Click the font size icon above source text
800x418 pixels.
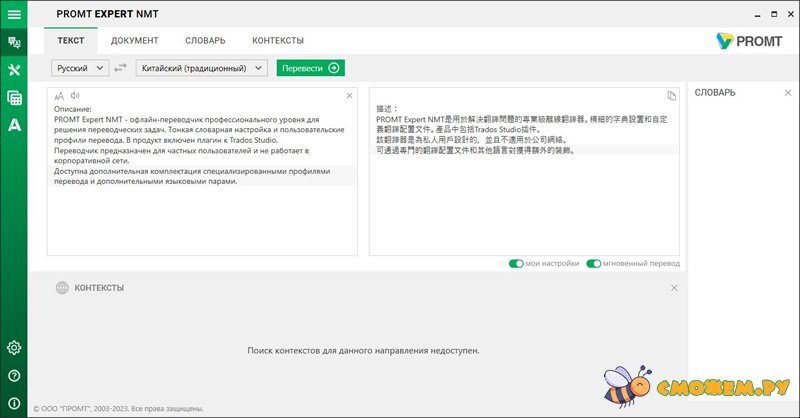(x=59, y=95)
